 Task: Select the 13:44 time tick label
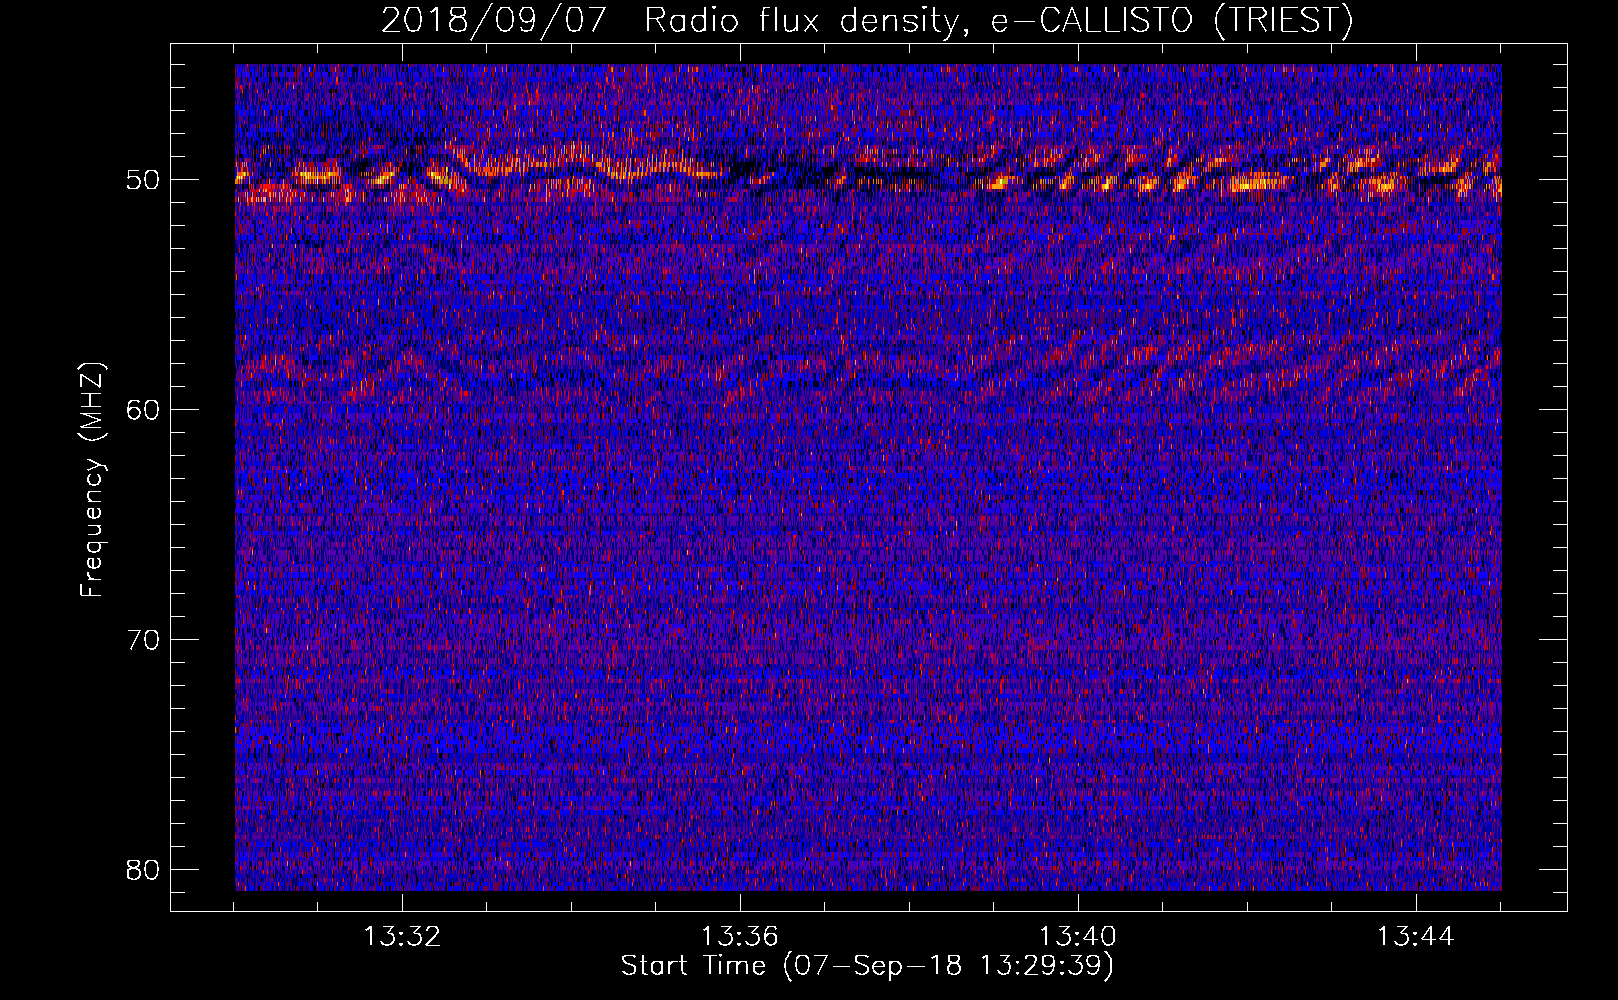click(x=1416, y=937)
